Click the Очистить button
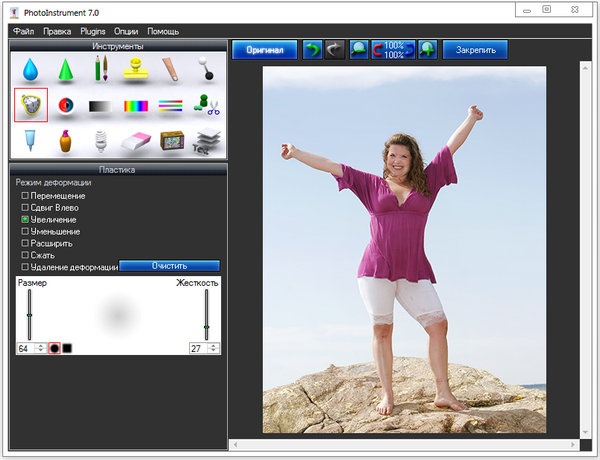 168,266
